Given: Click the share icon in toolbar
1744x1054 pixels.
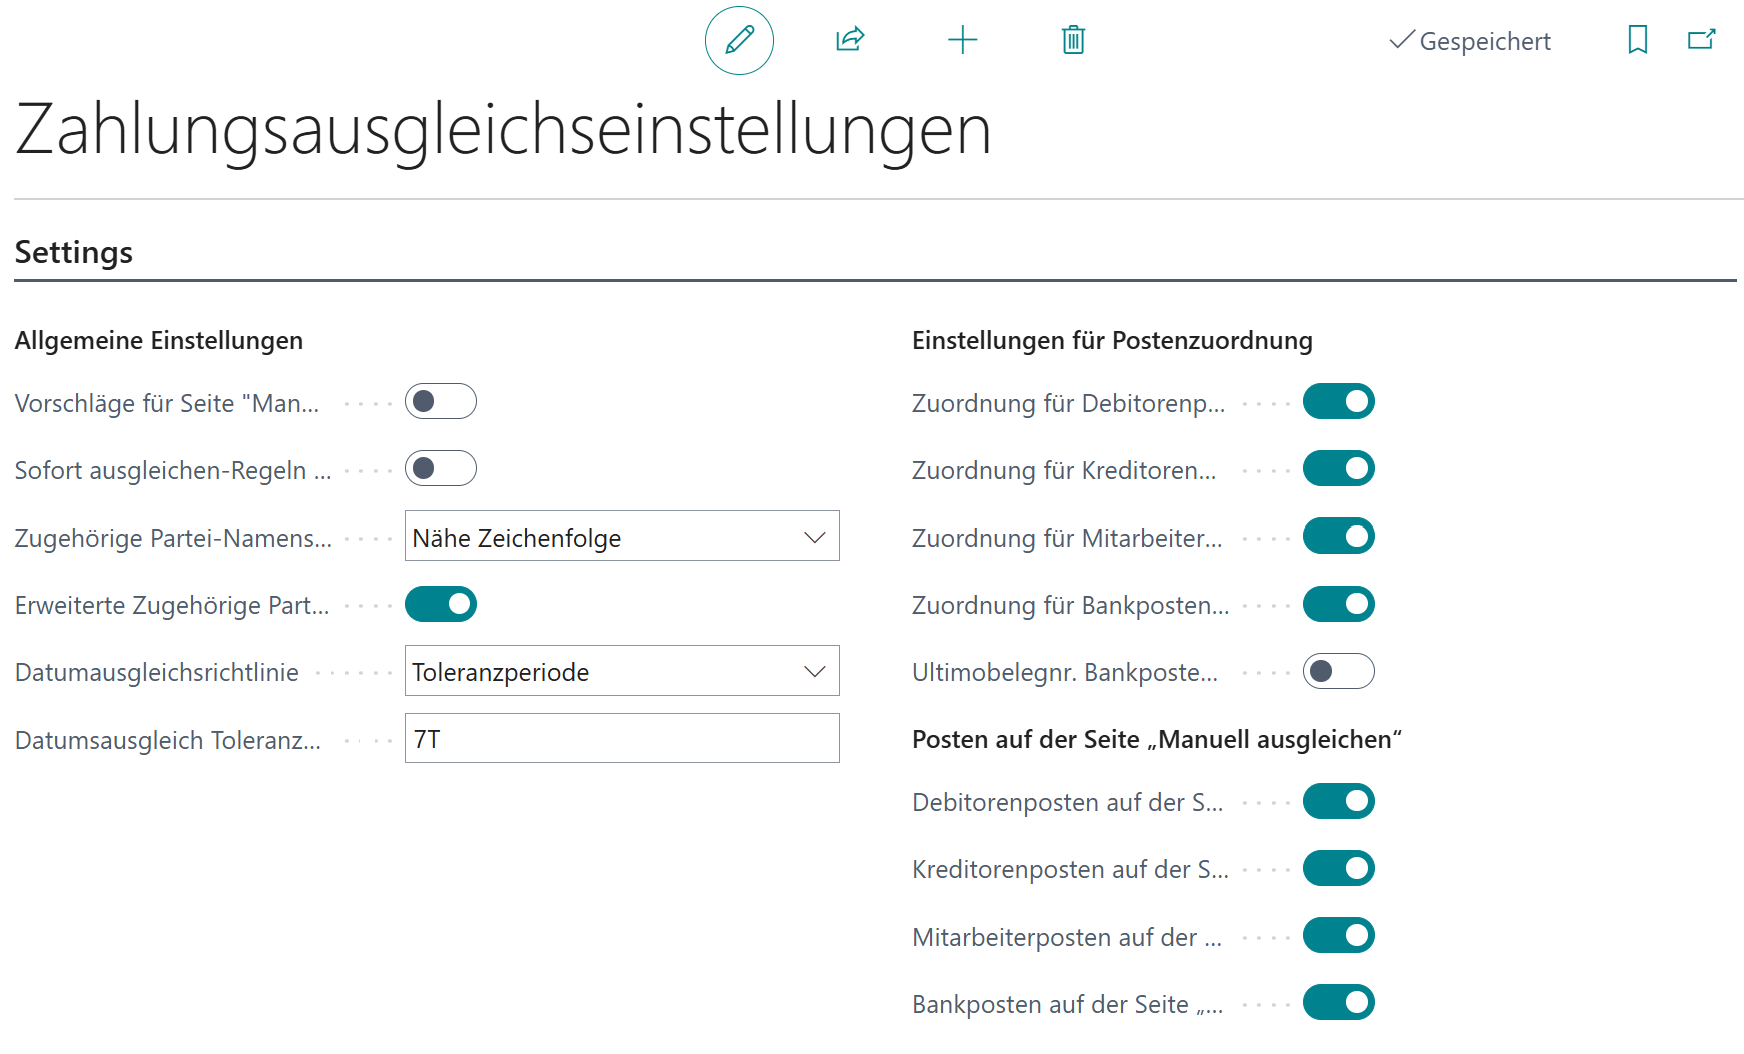Looking at the screenshot, I should point(850,40).
